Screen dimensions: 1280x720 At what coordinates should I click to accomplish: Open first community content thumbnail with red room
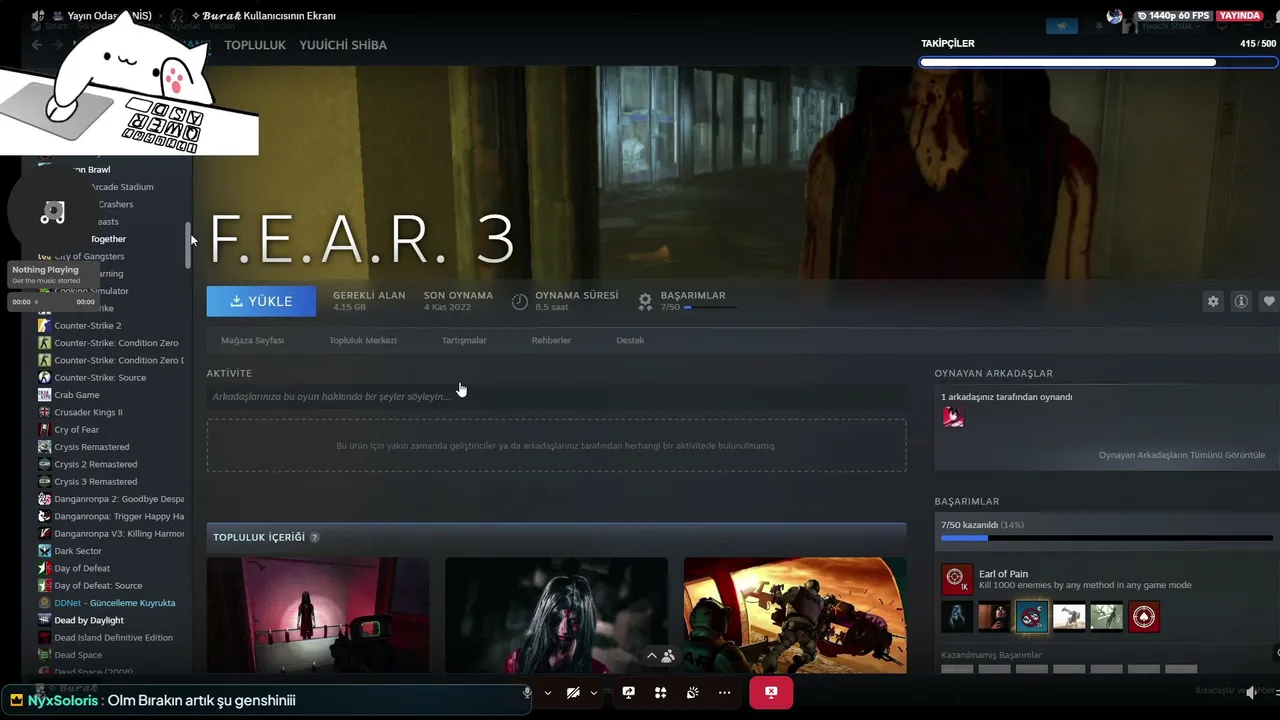[x=318, y=615]
